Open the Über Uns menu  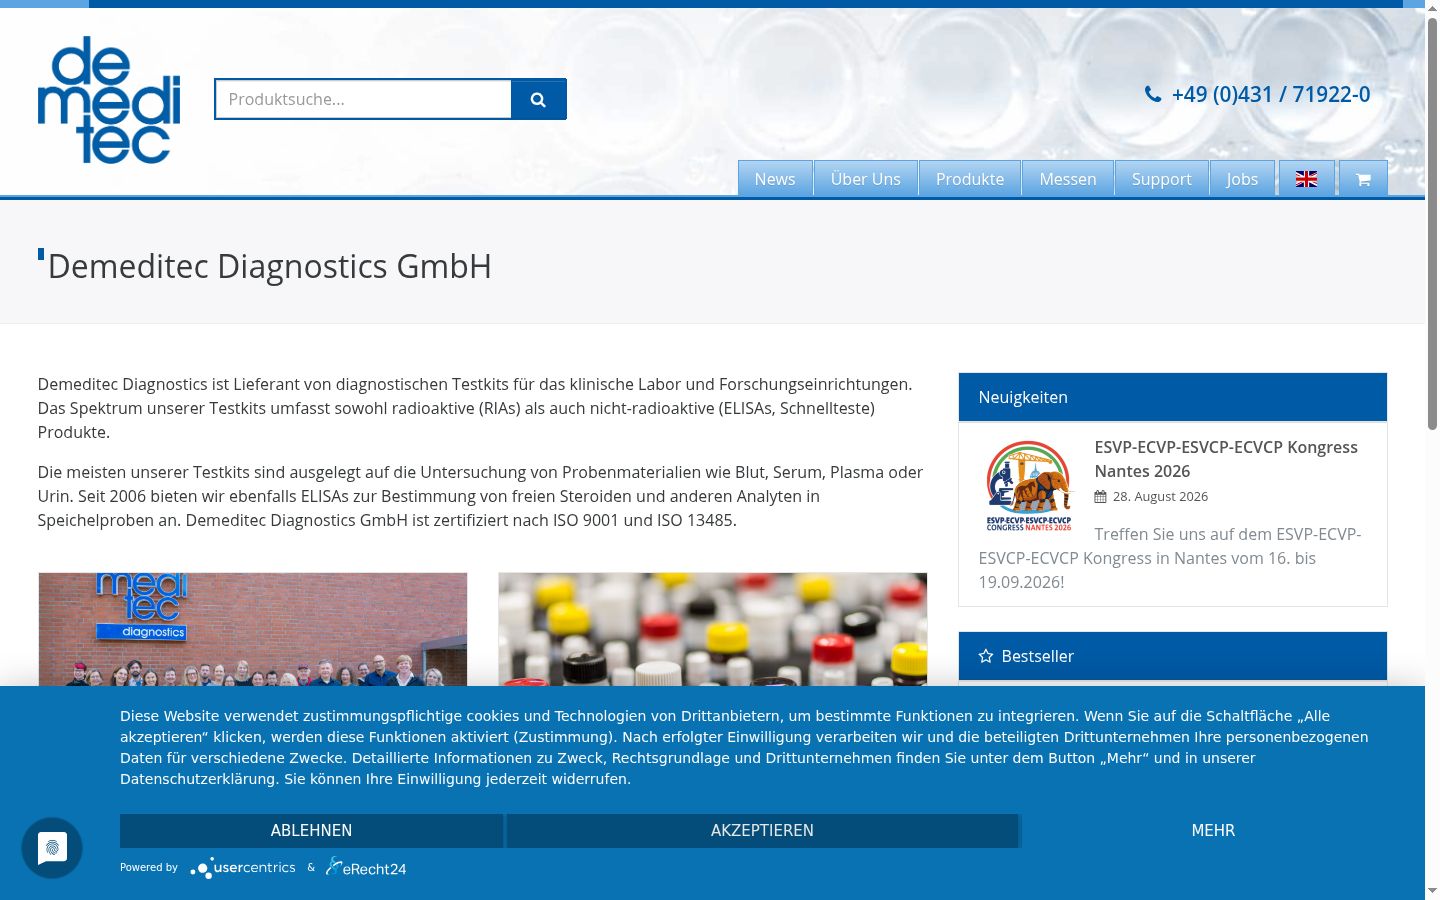point(866,179)
